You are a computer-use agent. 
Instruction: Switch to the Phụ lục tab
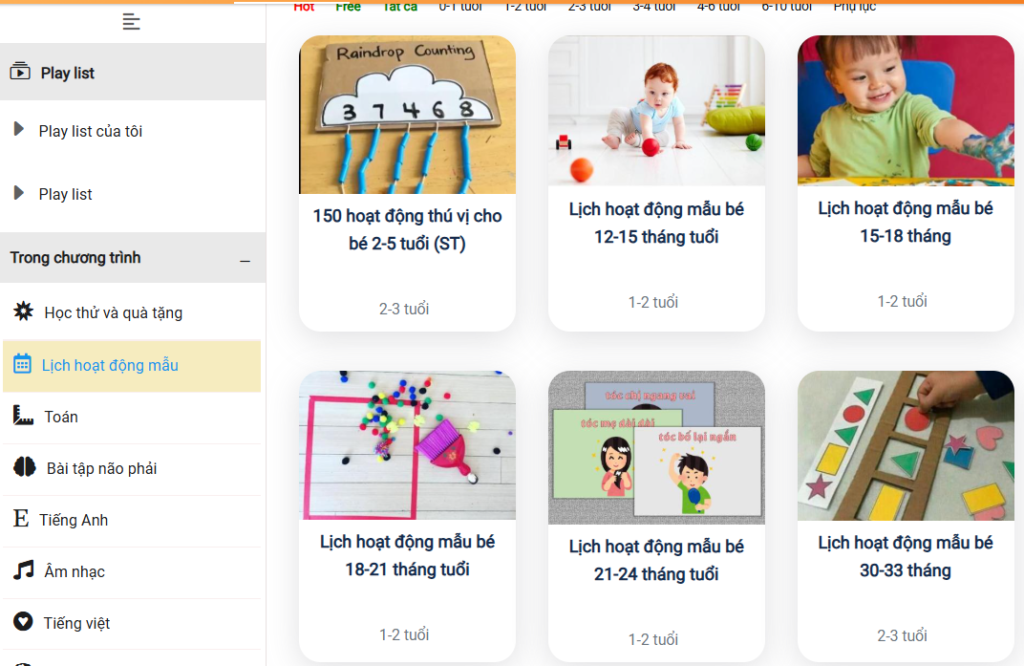854,7
